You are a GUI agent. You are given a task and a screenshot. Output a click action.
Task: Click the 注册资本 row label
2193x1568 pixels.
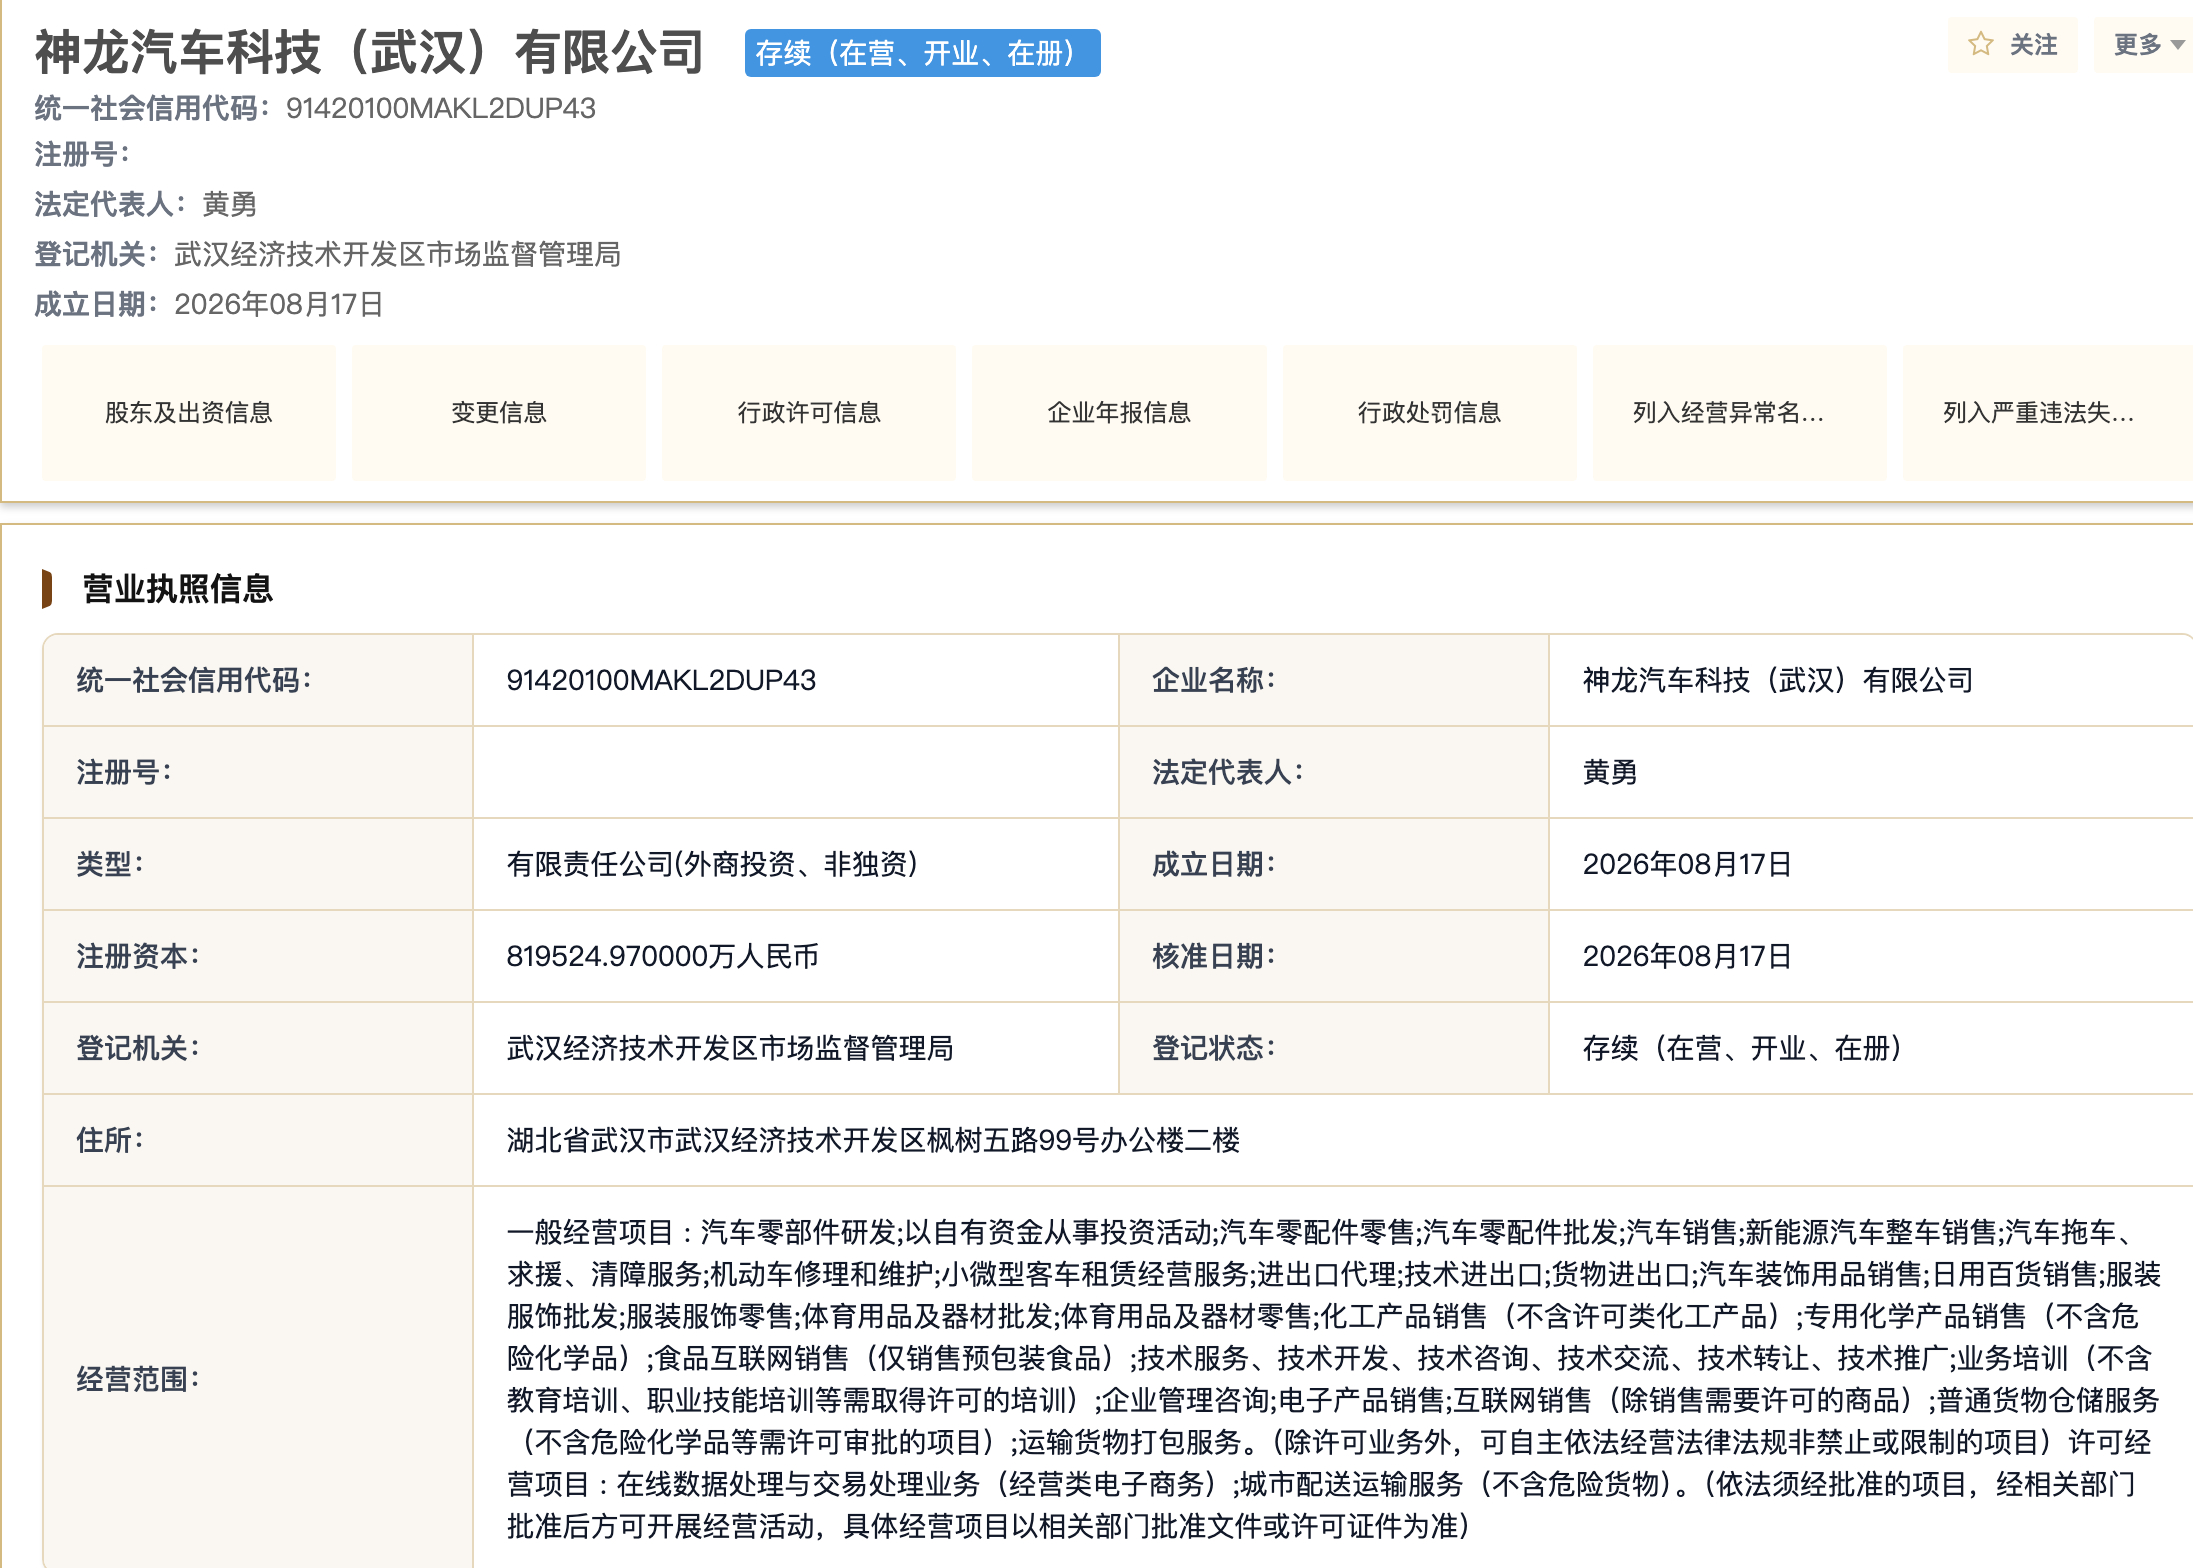pyautogui.click(x=138, y=956)
